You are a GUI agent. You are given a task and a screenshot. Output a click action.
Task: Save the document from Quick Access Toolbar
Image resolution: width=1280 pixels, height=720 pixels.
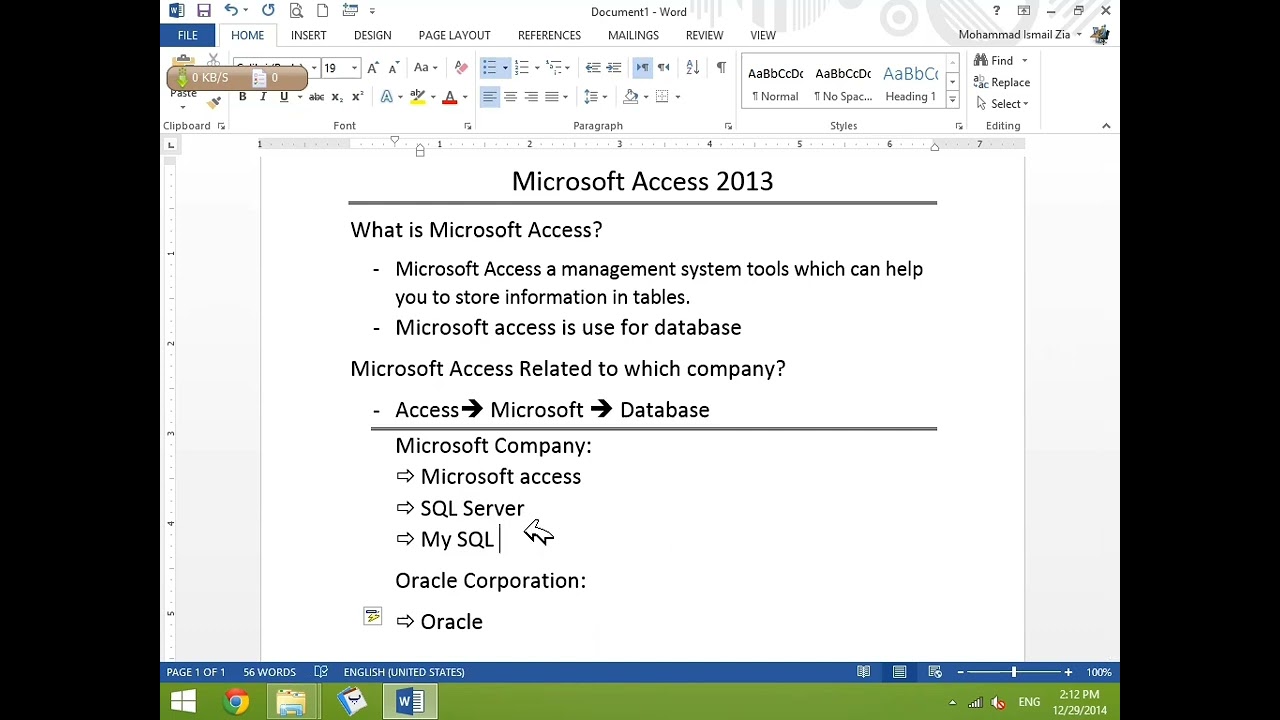coord(204,11)
